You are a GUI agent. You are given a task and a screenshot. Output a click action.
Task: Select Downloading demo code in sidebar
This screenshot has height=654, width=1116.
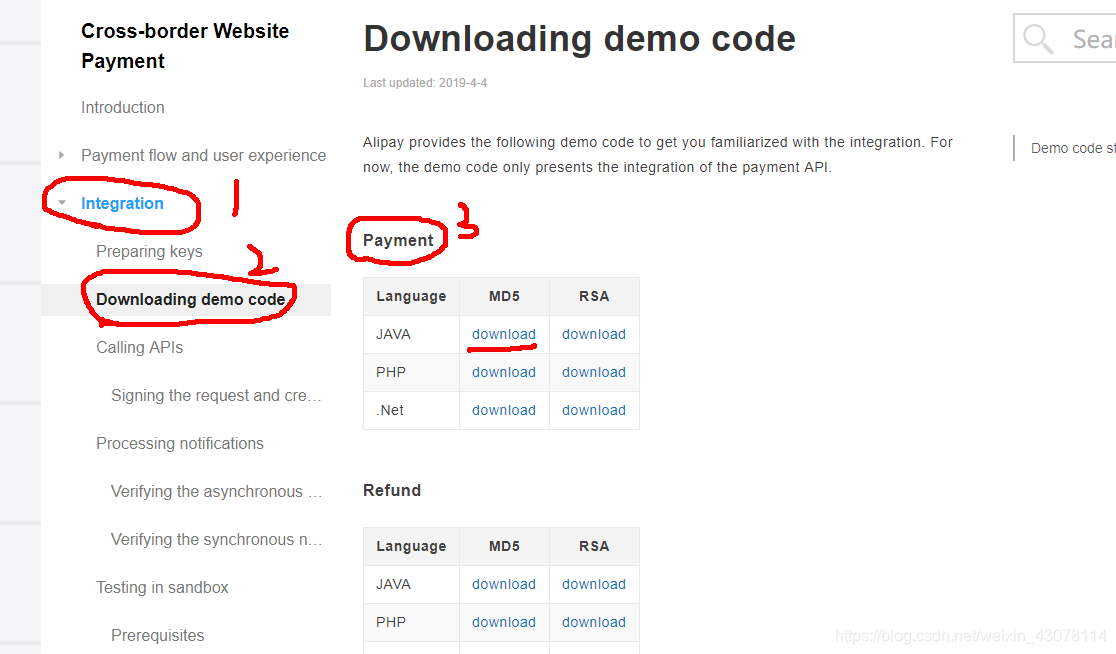coord(191,300)
